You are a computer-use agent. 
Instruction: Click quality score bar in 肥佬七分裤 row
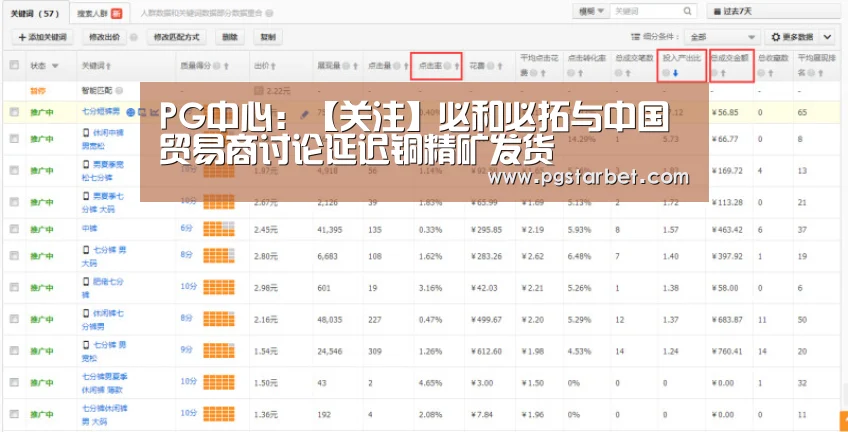coord(218,288)
